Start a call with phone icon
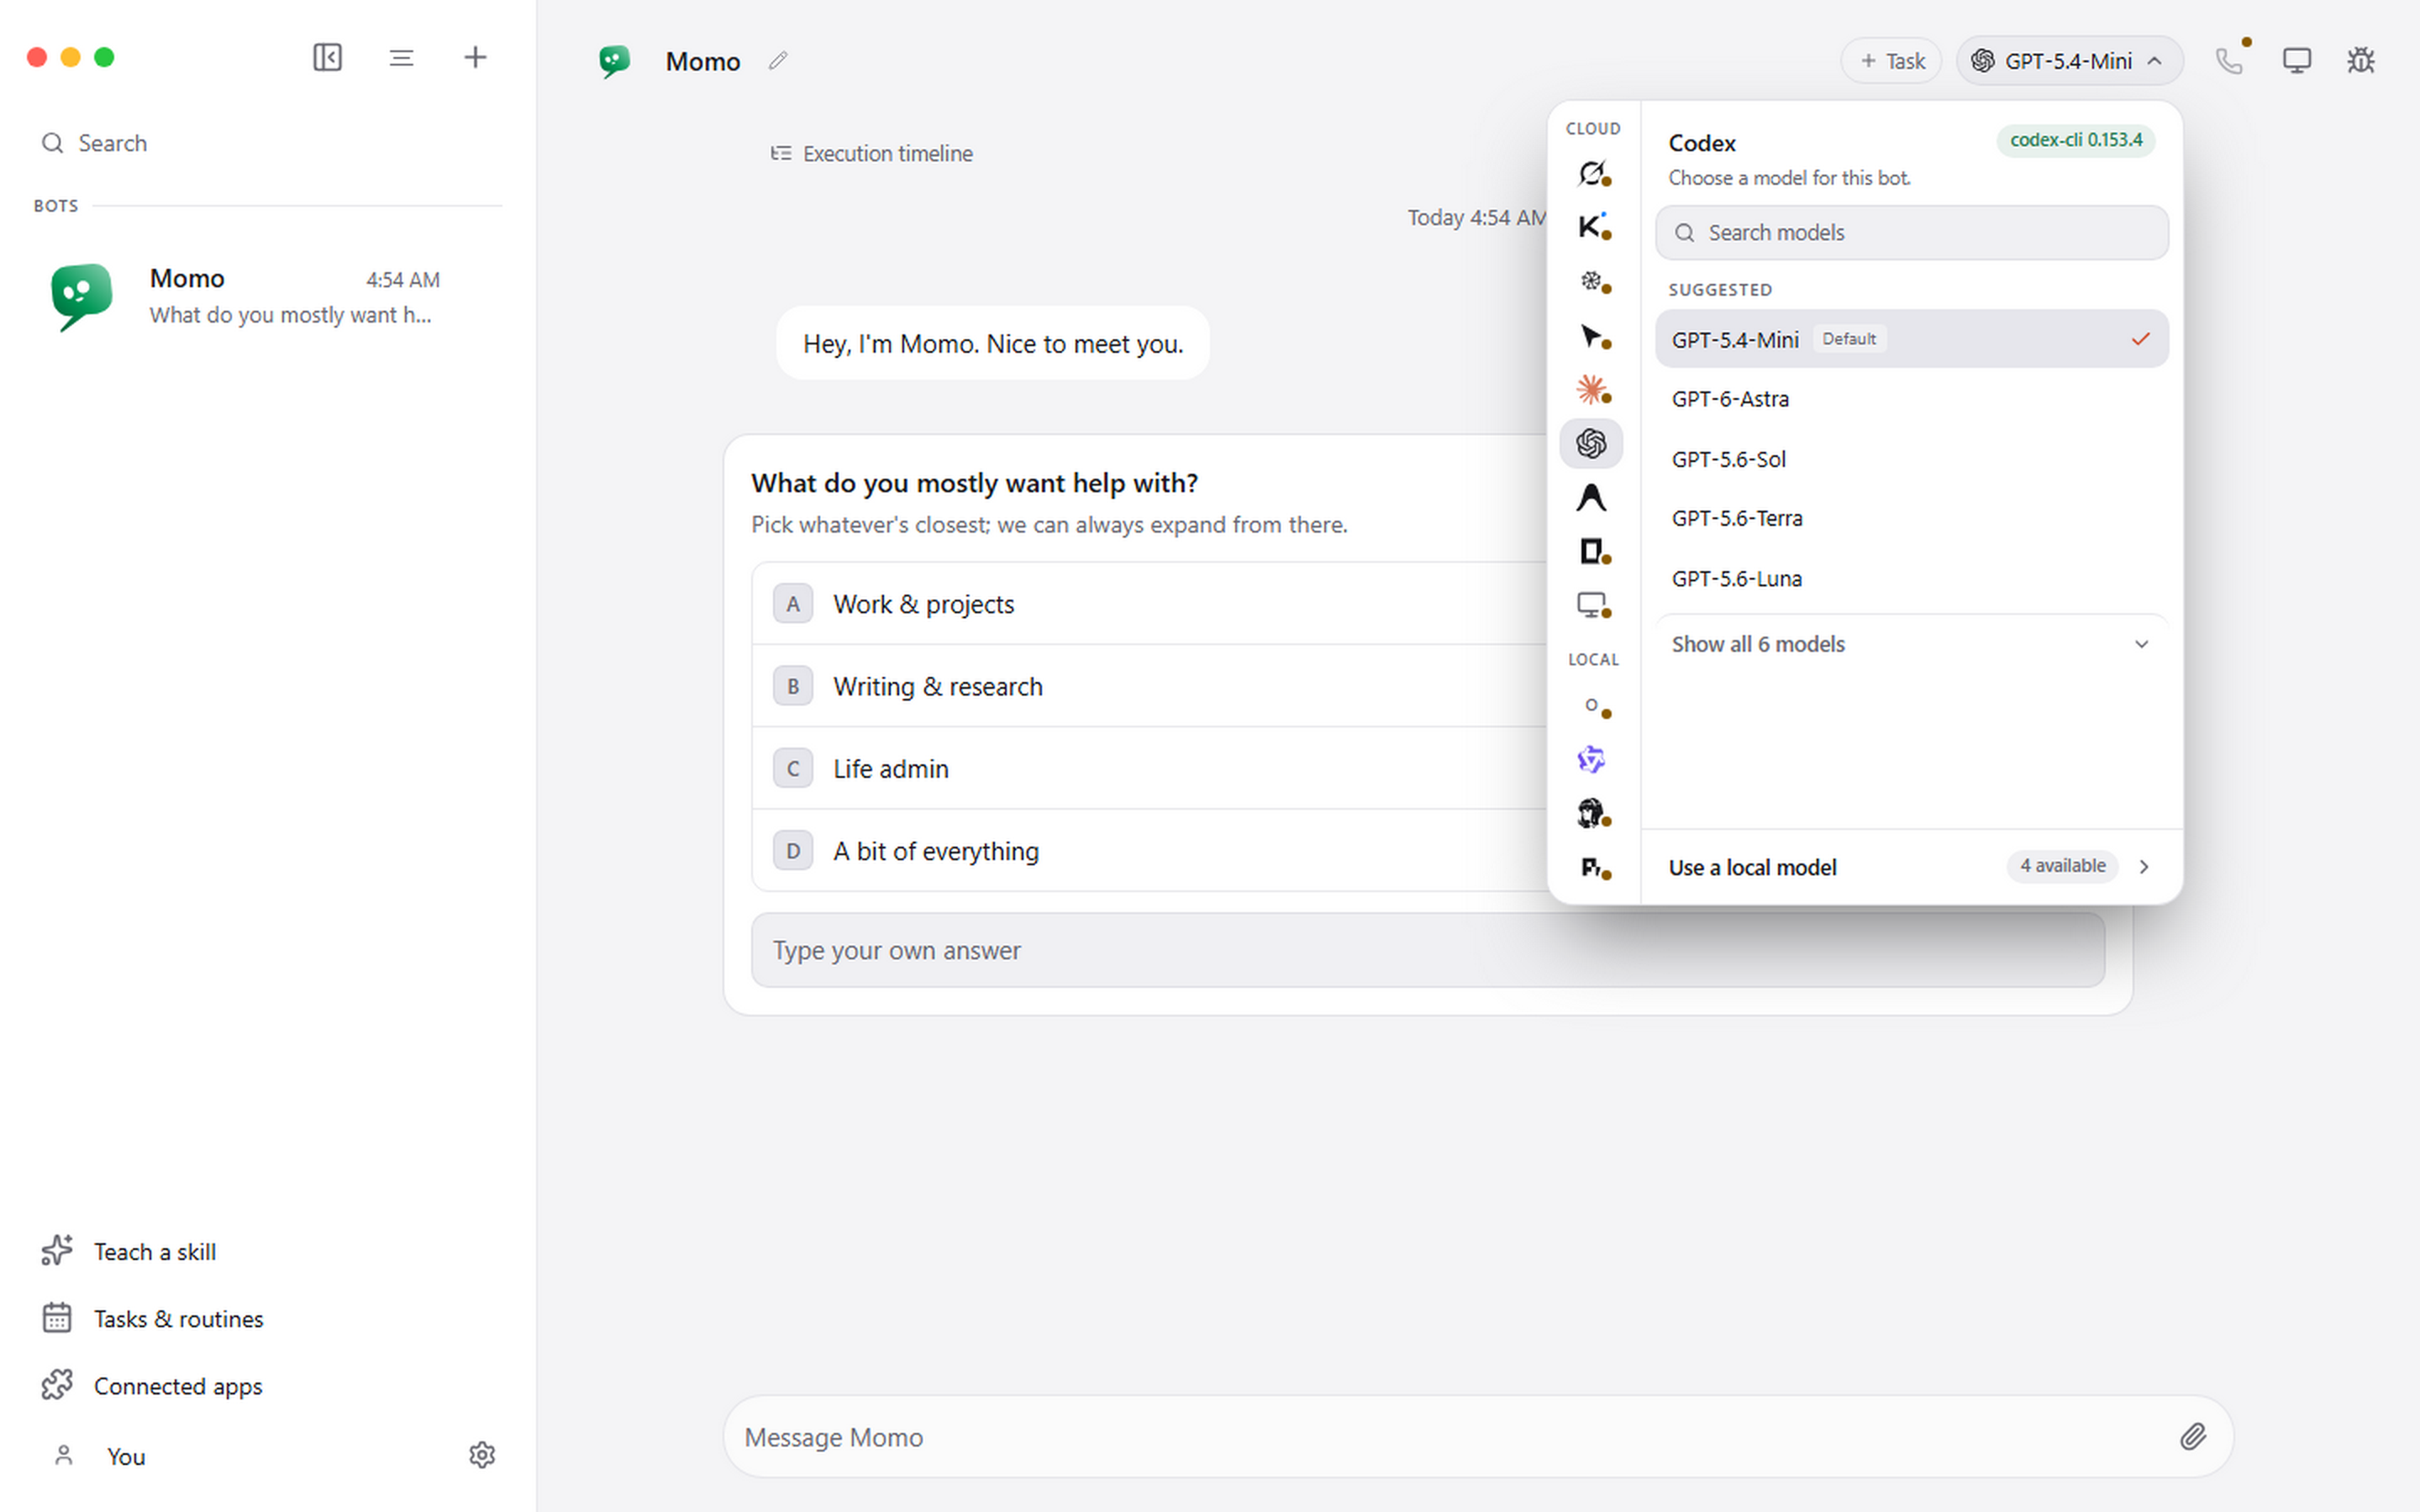This screenshot has width=2420, height=1512. [x=2229, y=61]
